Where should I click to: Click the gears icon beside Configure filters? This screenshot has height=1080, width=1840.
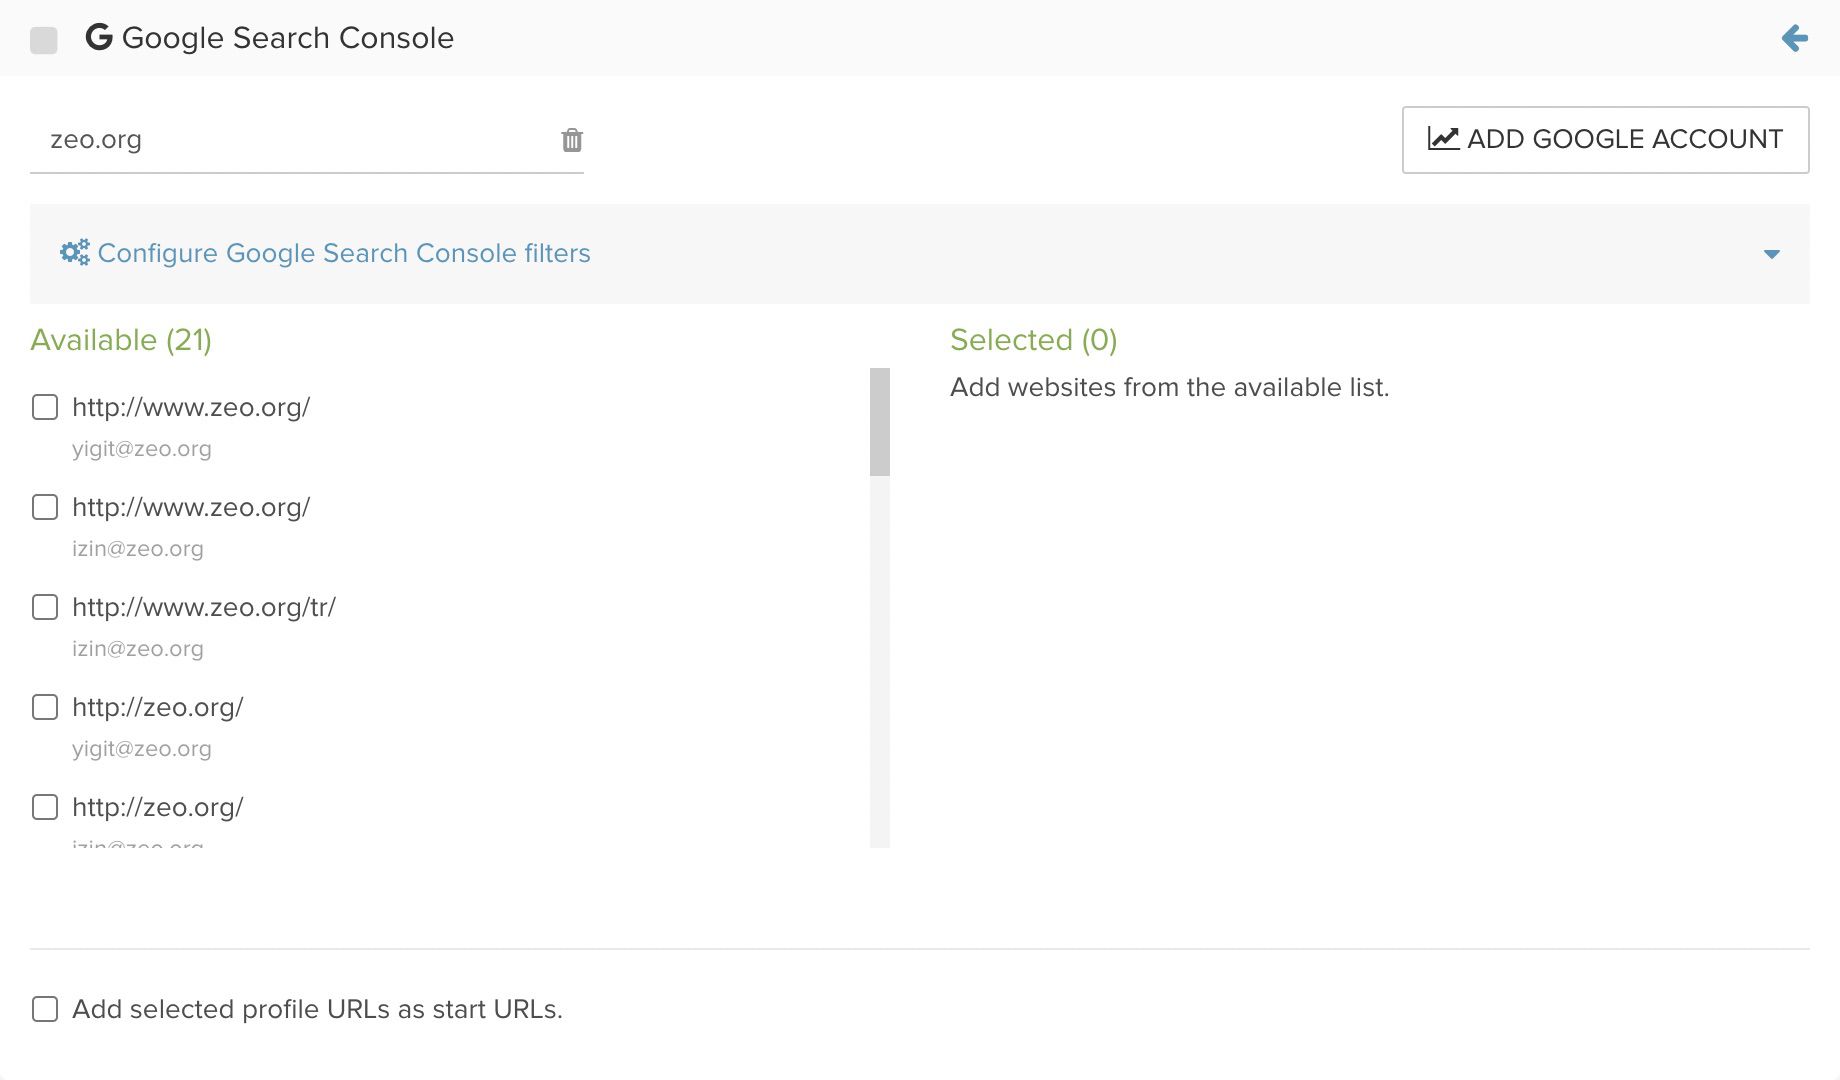[75, 252]
